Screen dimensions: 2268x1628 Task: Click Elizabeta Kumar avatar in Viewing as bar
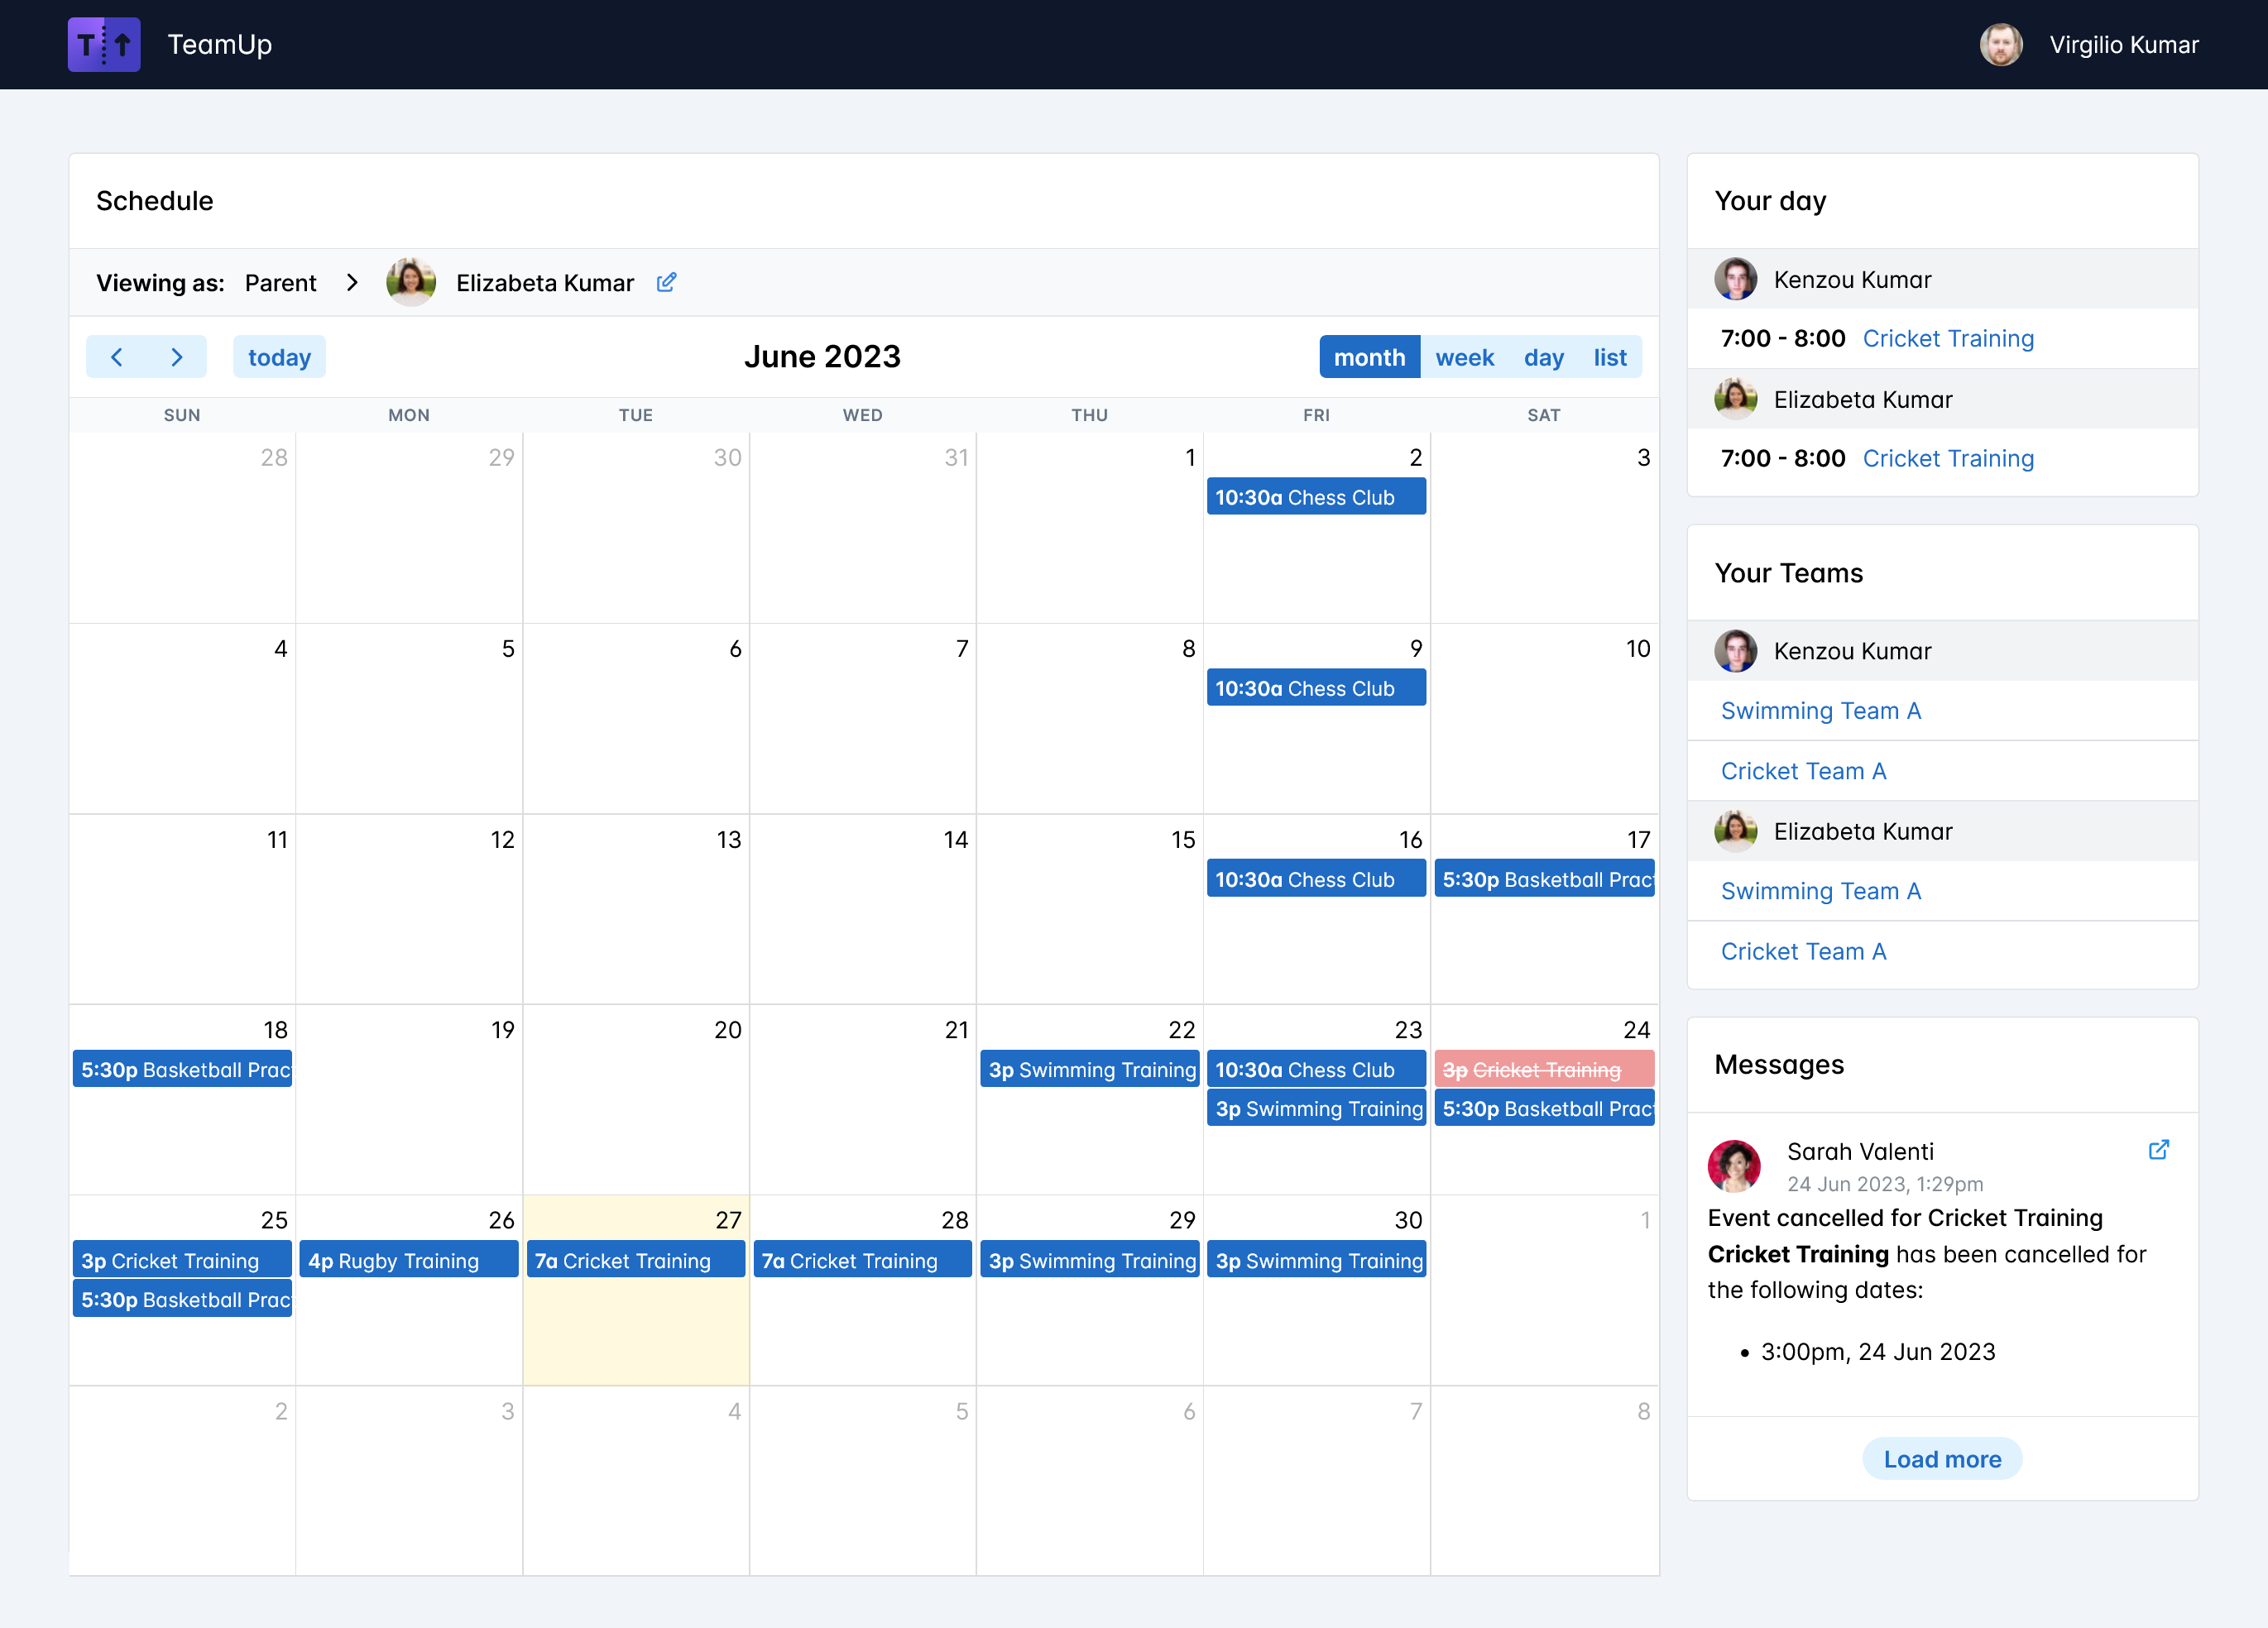[411, 283]
